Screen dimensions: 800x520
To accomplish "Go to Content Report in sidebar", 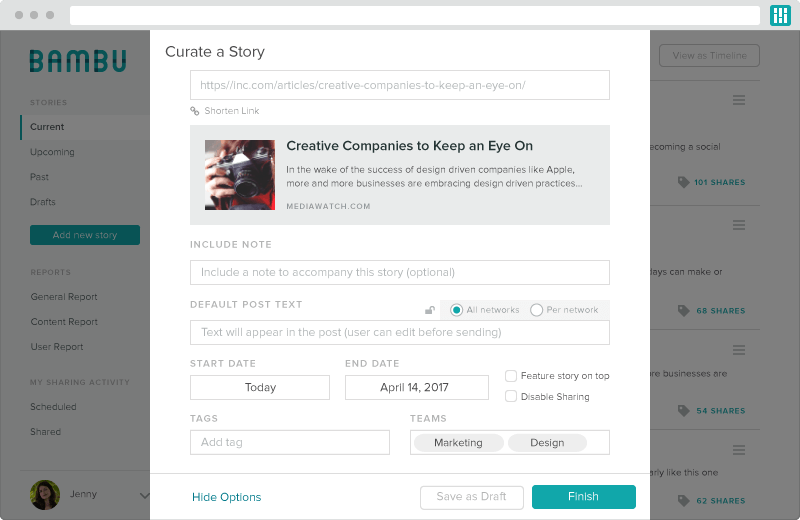I will 64,322.
